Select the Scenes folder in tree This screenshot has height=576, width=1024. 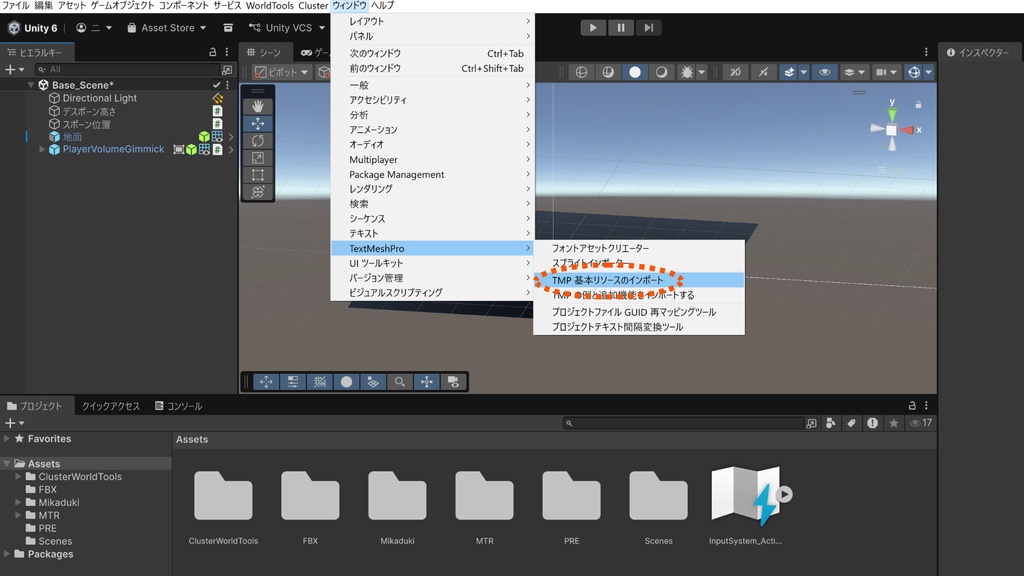(x=55, y=541)
